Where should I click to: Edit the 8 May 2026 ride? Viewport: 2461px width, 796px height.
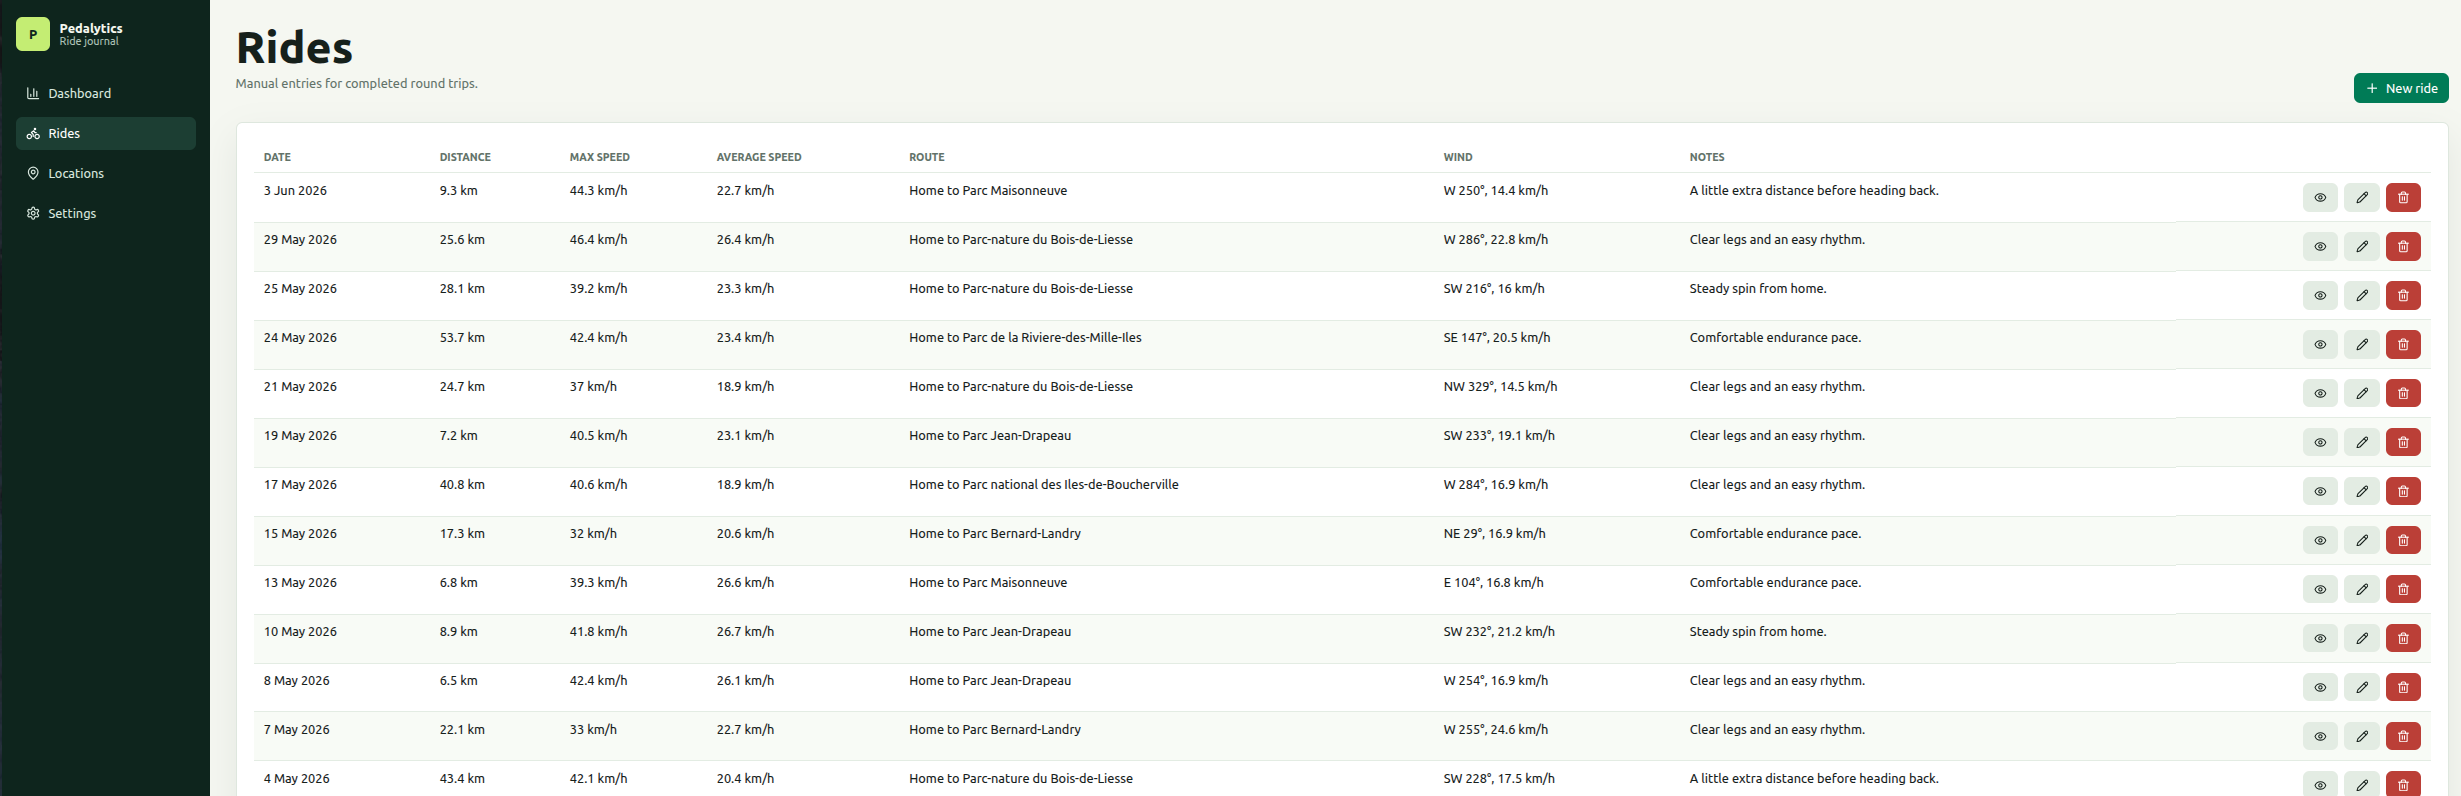(2362, 688)
